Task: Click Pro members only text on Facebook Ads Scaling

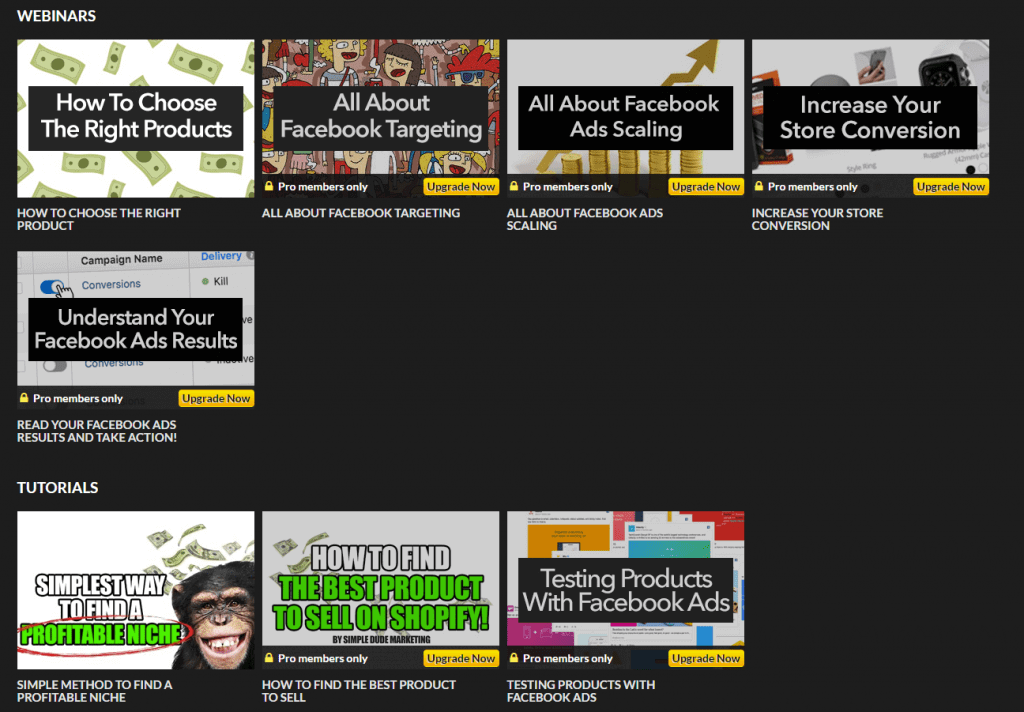Action: coord(568,187)
